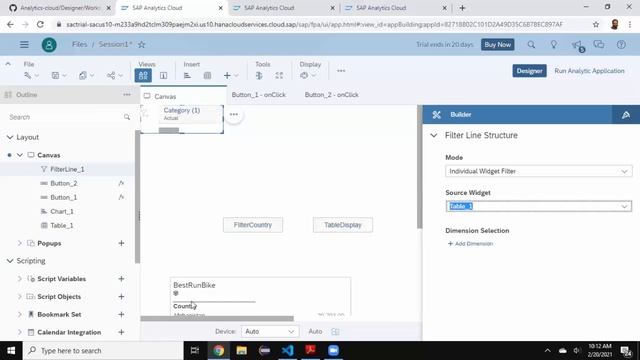Image resolution: width=640 pixels, height=360 pixels.
Task: Open the Save icon dropdown
Action: [x=59, y=76]
